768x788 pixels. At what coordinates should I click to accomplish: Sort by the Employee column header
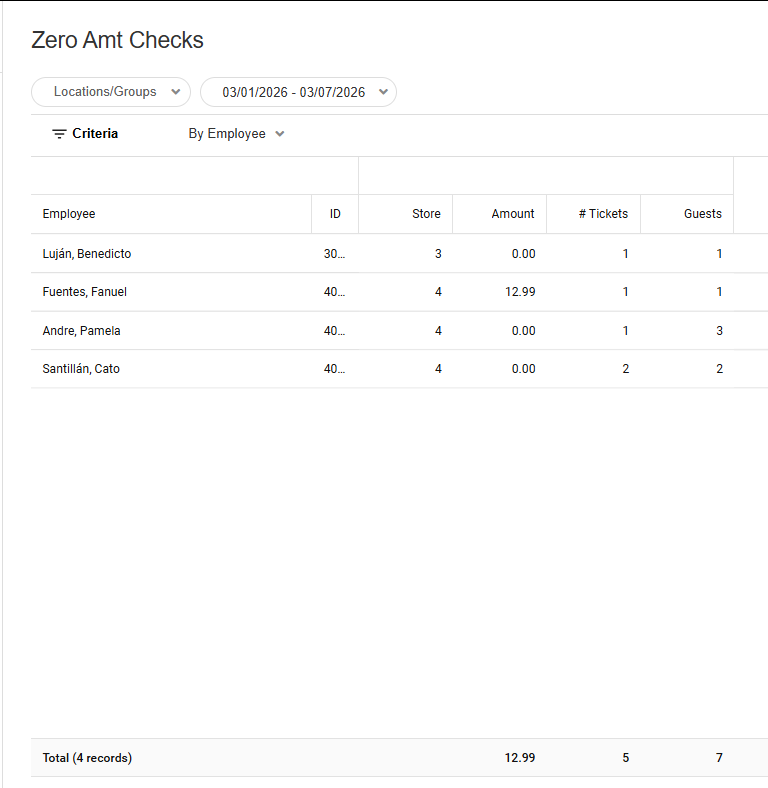pos(69,214)
